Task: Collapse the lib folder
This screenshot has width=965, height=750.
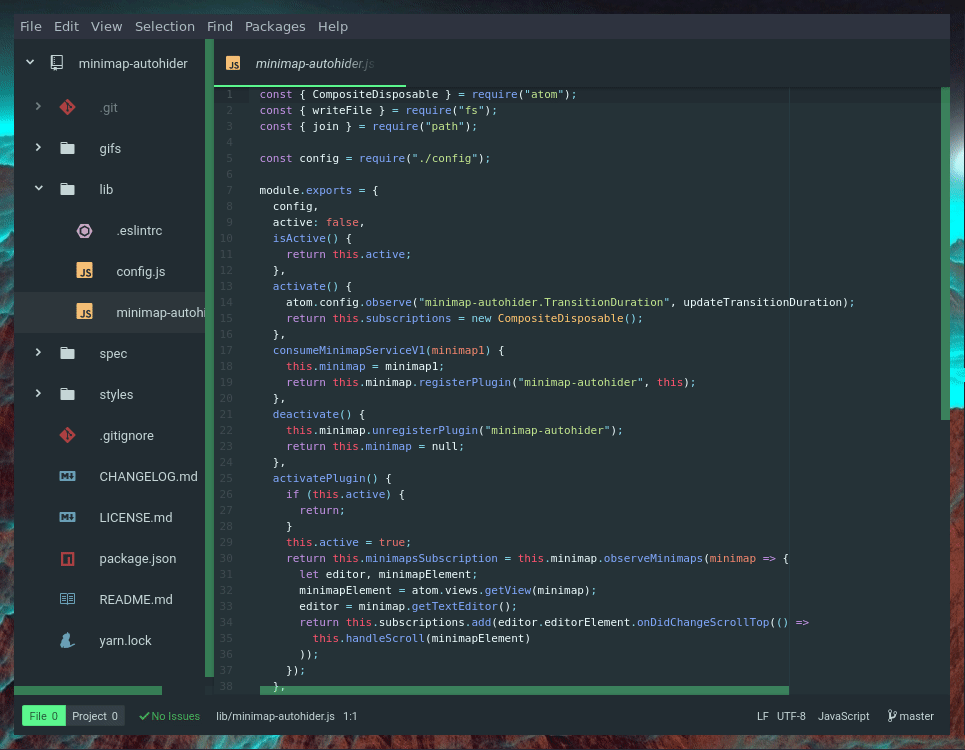Action: pyautogui.click(x=38, y=189)
